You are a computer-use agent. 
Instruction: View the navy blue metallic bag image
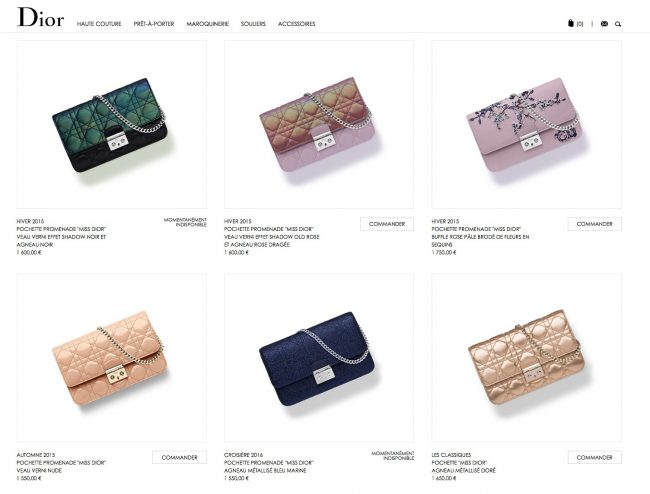coord(319,358)
